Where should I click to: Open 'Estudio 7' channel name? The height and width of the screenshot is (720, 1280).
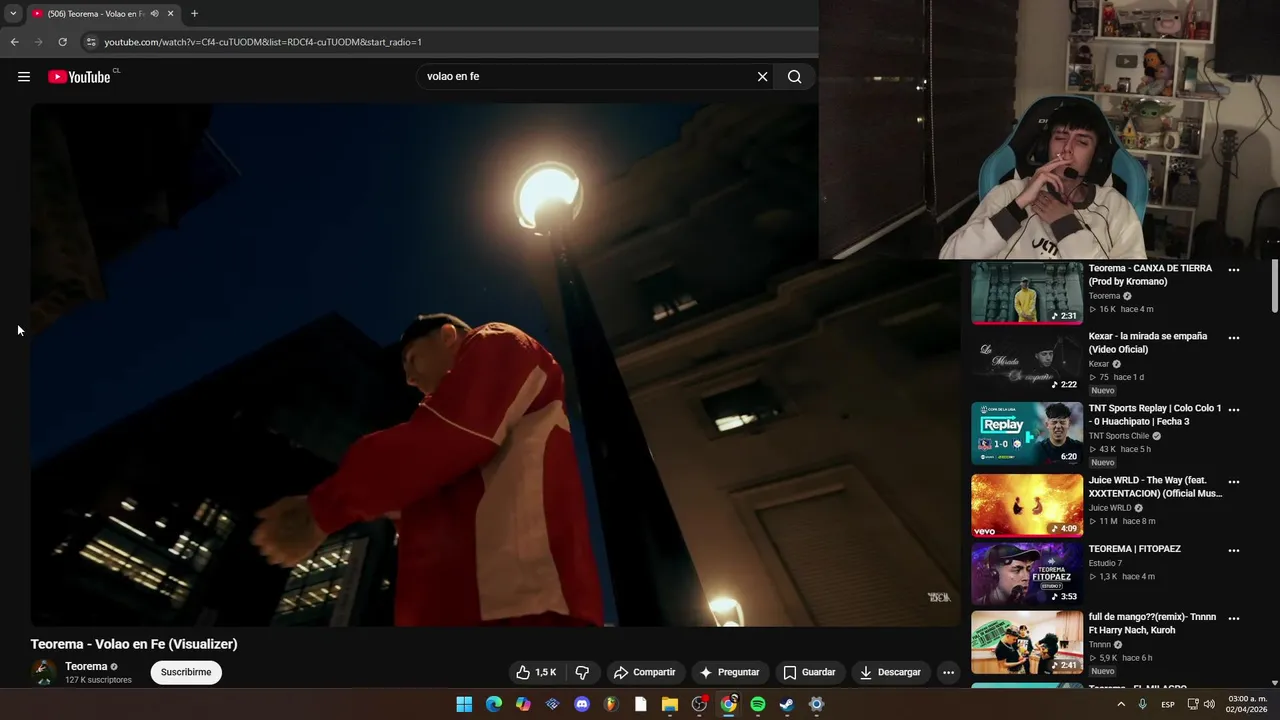click(1105, 563)
